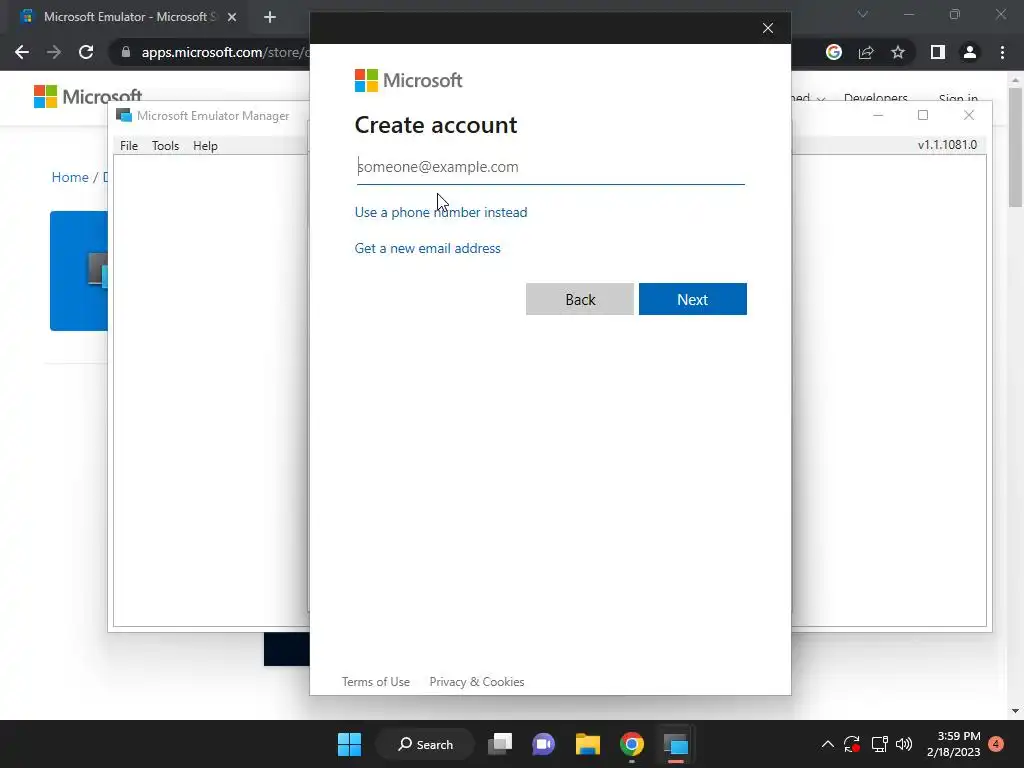Click the sync status tray icon
This screenshot has width=1024, height=768.
(x=852, y=744)
